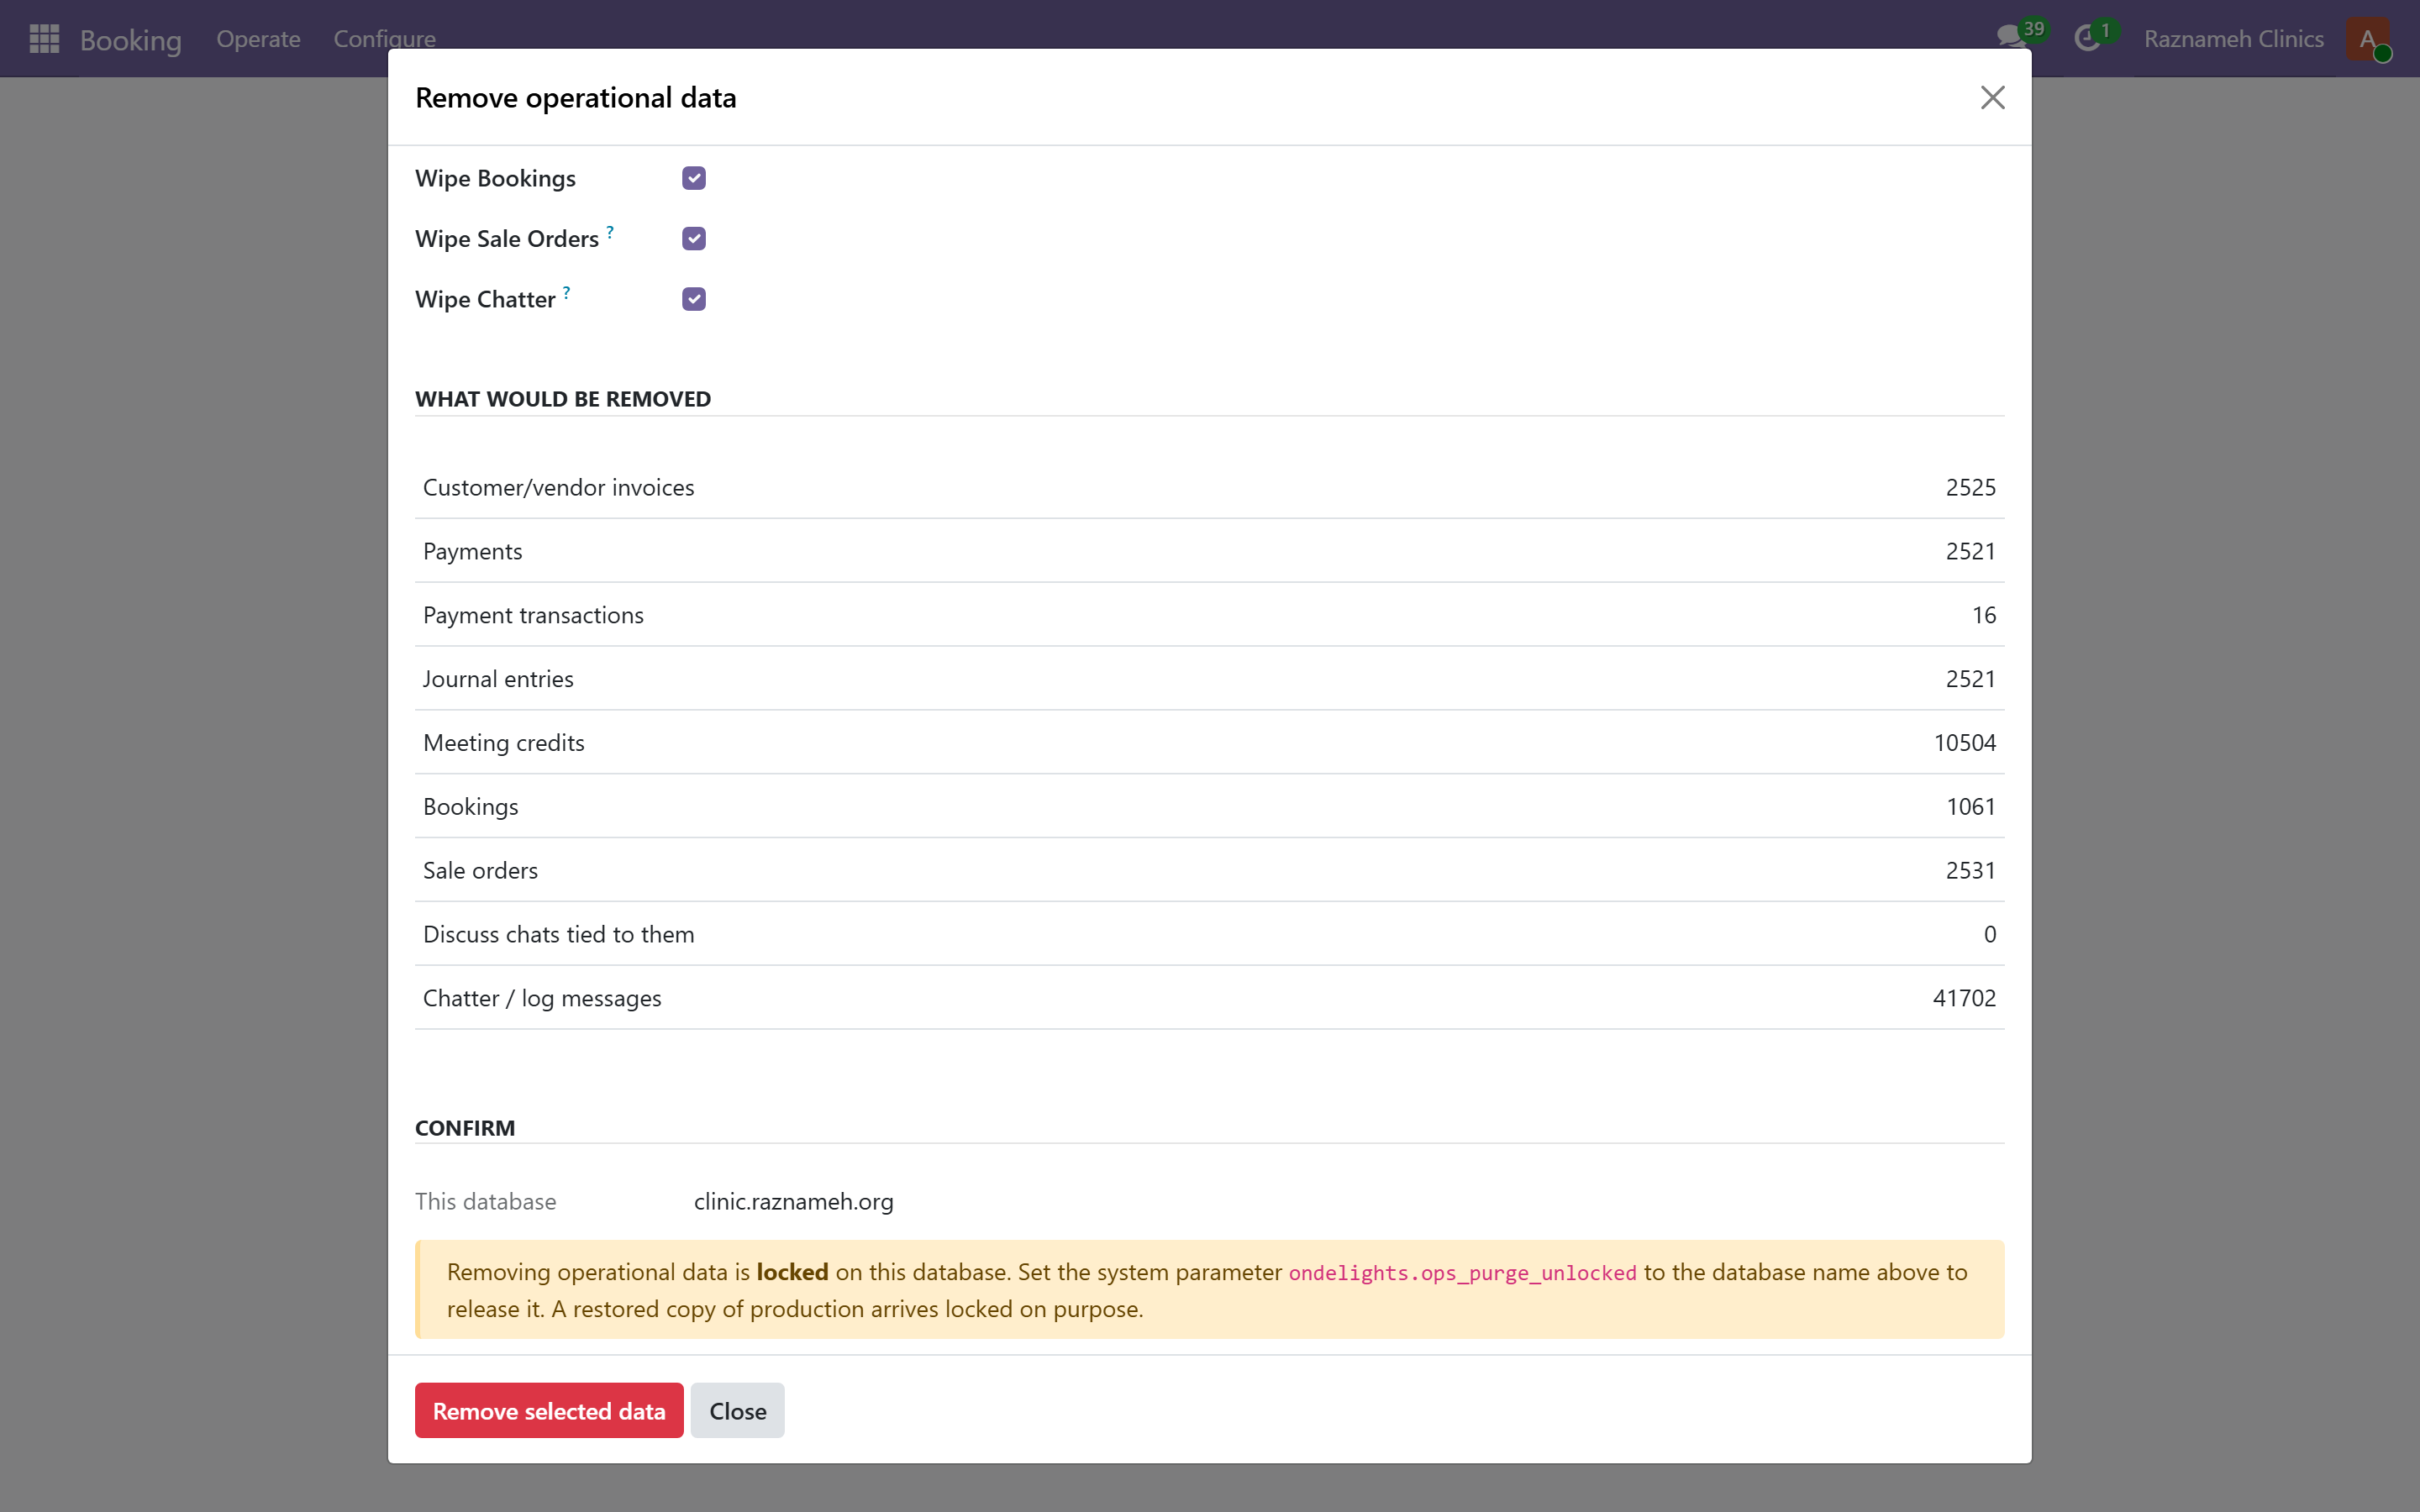The height and width of the screenshot is (1512, 2420).
Task: Show Wipe Sale Orders help tooltip
Action: tap(610, 231)
